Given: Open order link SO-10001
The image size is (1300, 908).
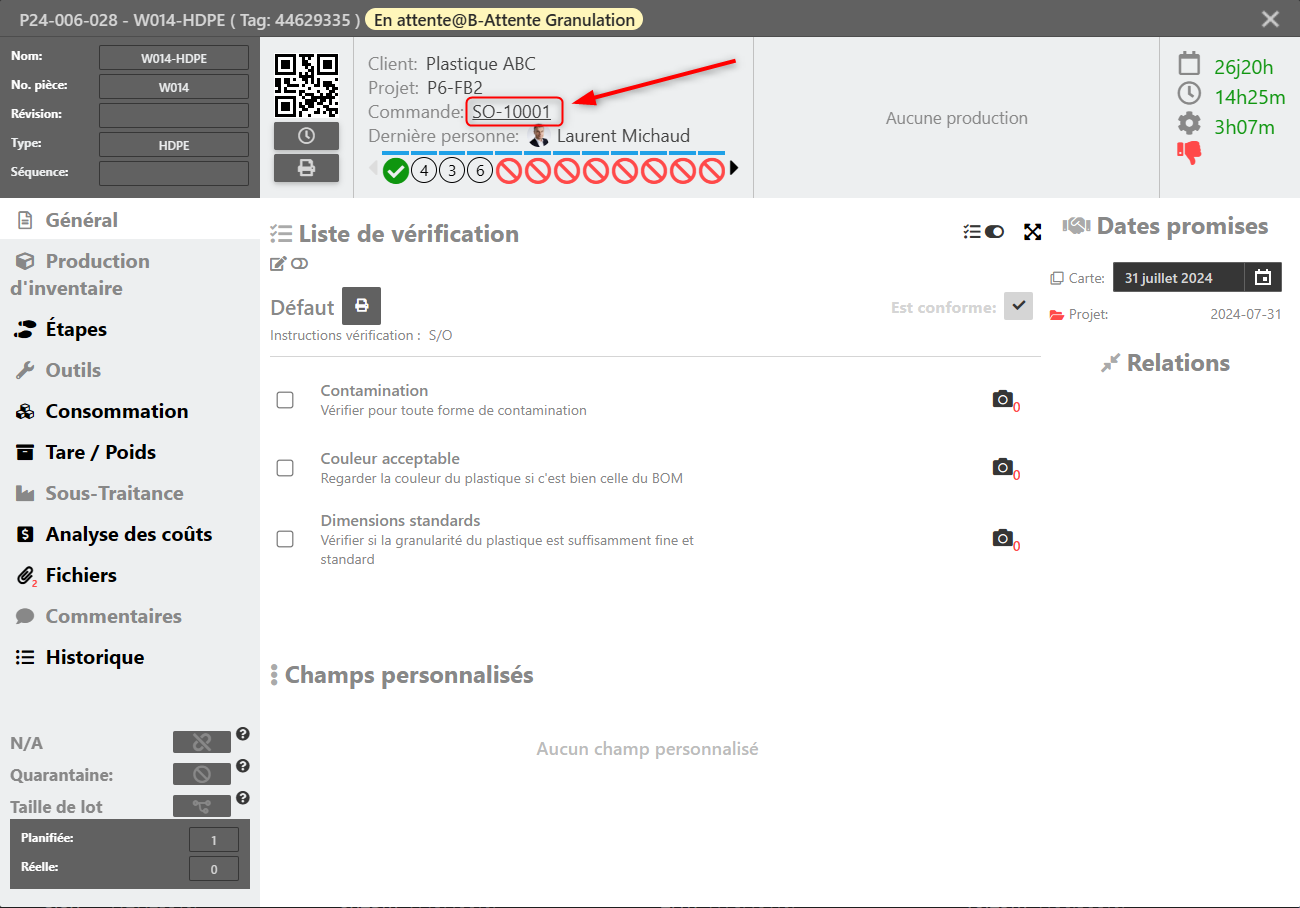Looking at the screenshot, I should point(511,112).
